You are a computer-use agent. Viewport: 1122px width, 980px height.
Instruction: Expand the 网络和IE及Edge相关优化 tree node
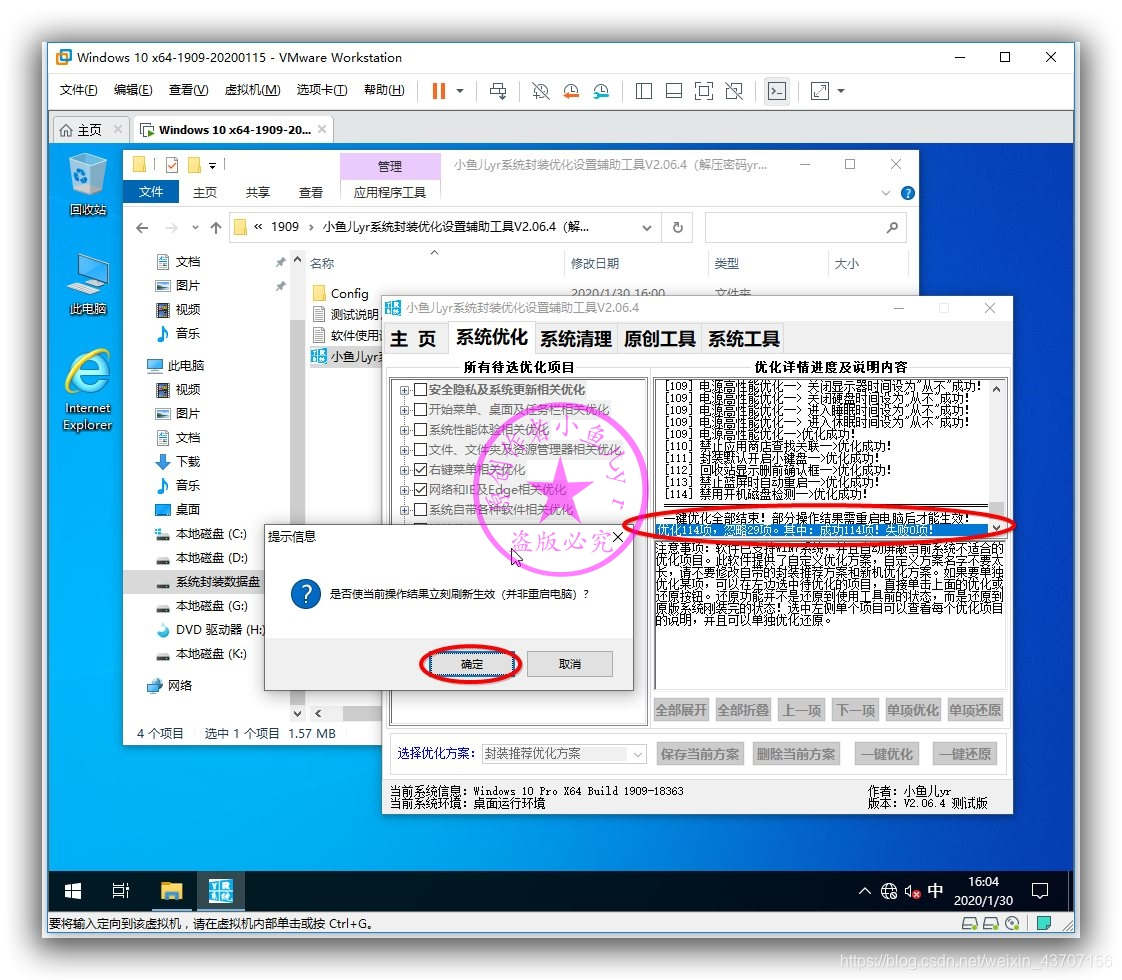click(x=404, y=491)
